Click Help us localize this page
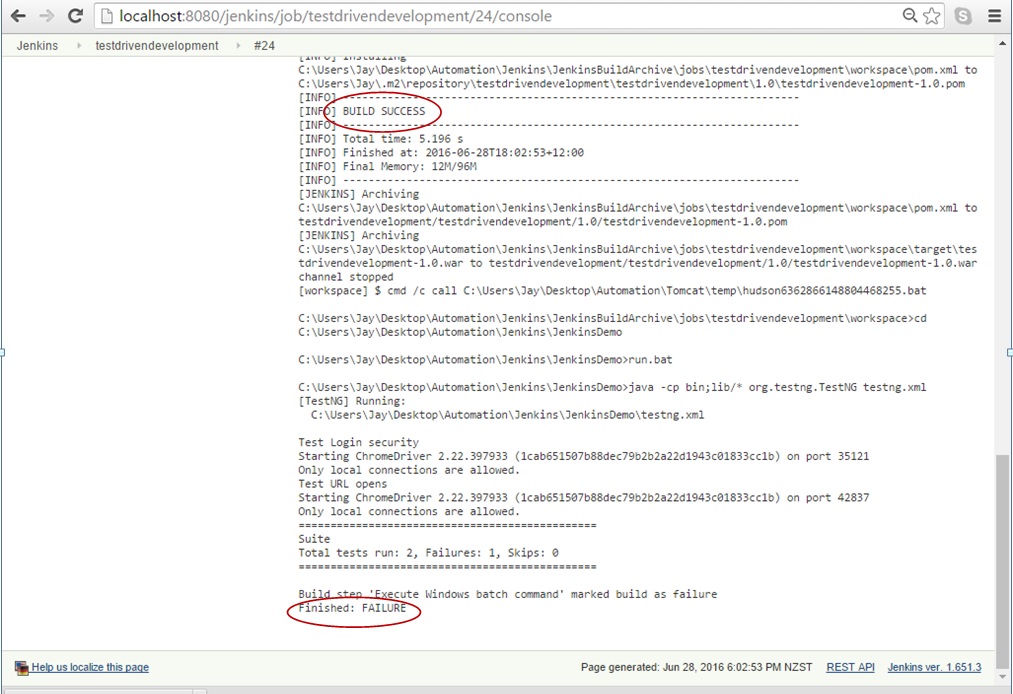This screenshot has height=694, width=1013. [90, 667]
